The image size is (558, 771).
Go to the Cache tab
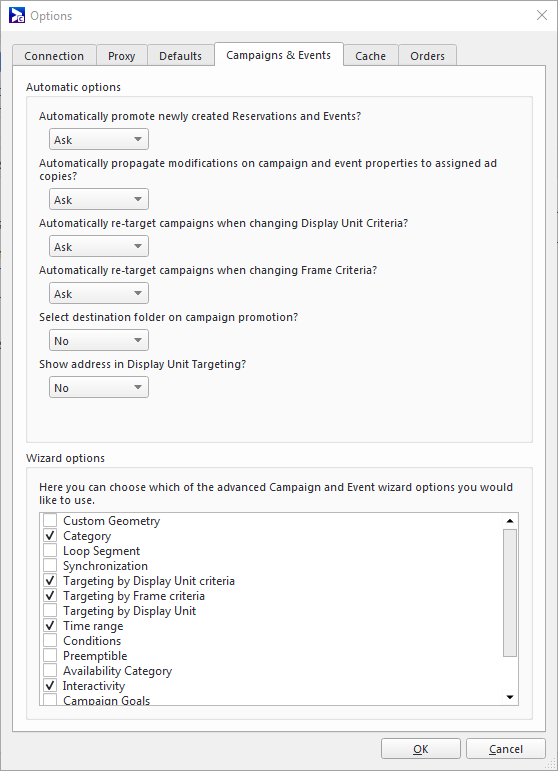coord(370,56)
